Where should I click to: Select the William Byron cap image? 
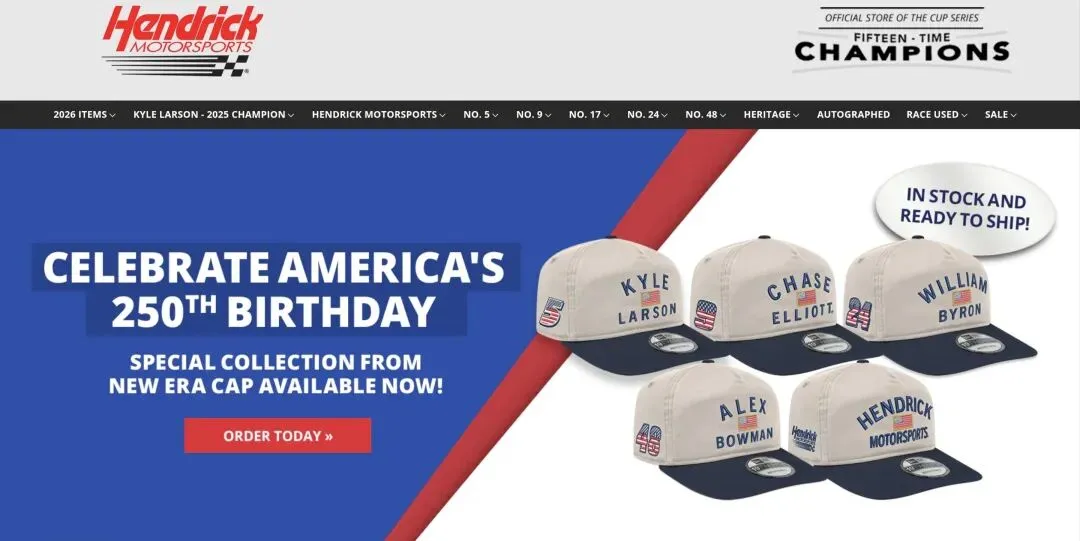tap(937, 303)
